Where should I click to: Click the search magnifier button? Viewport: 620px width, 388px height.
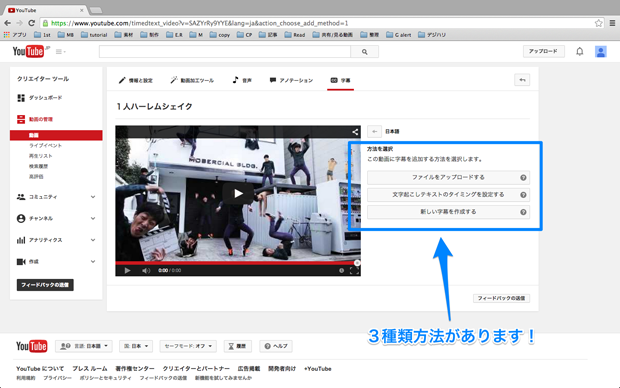click(x=365, y=51)
